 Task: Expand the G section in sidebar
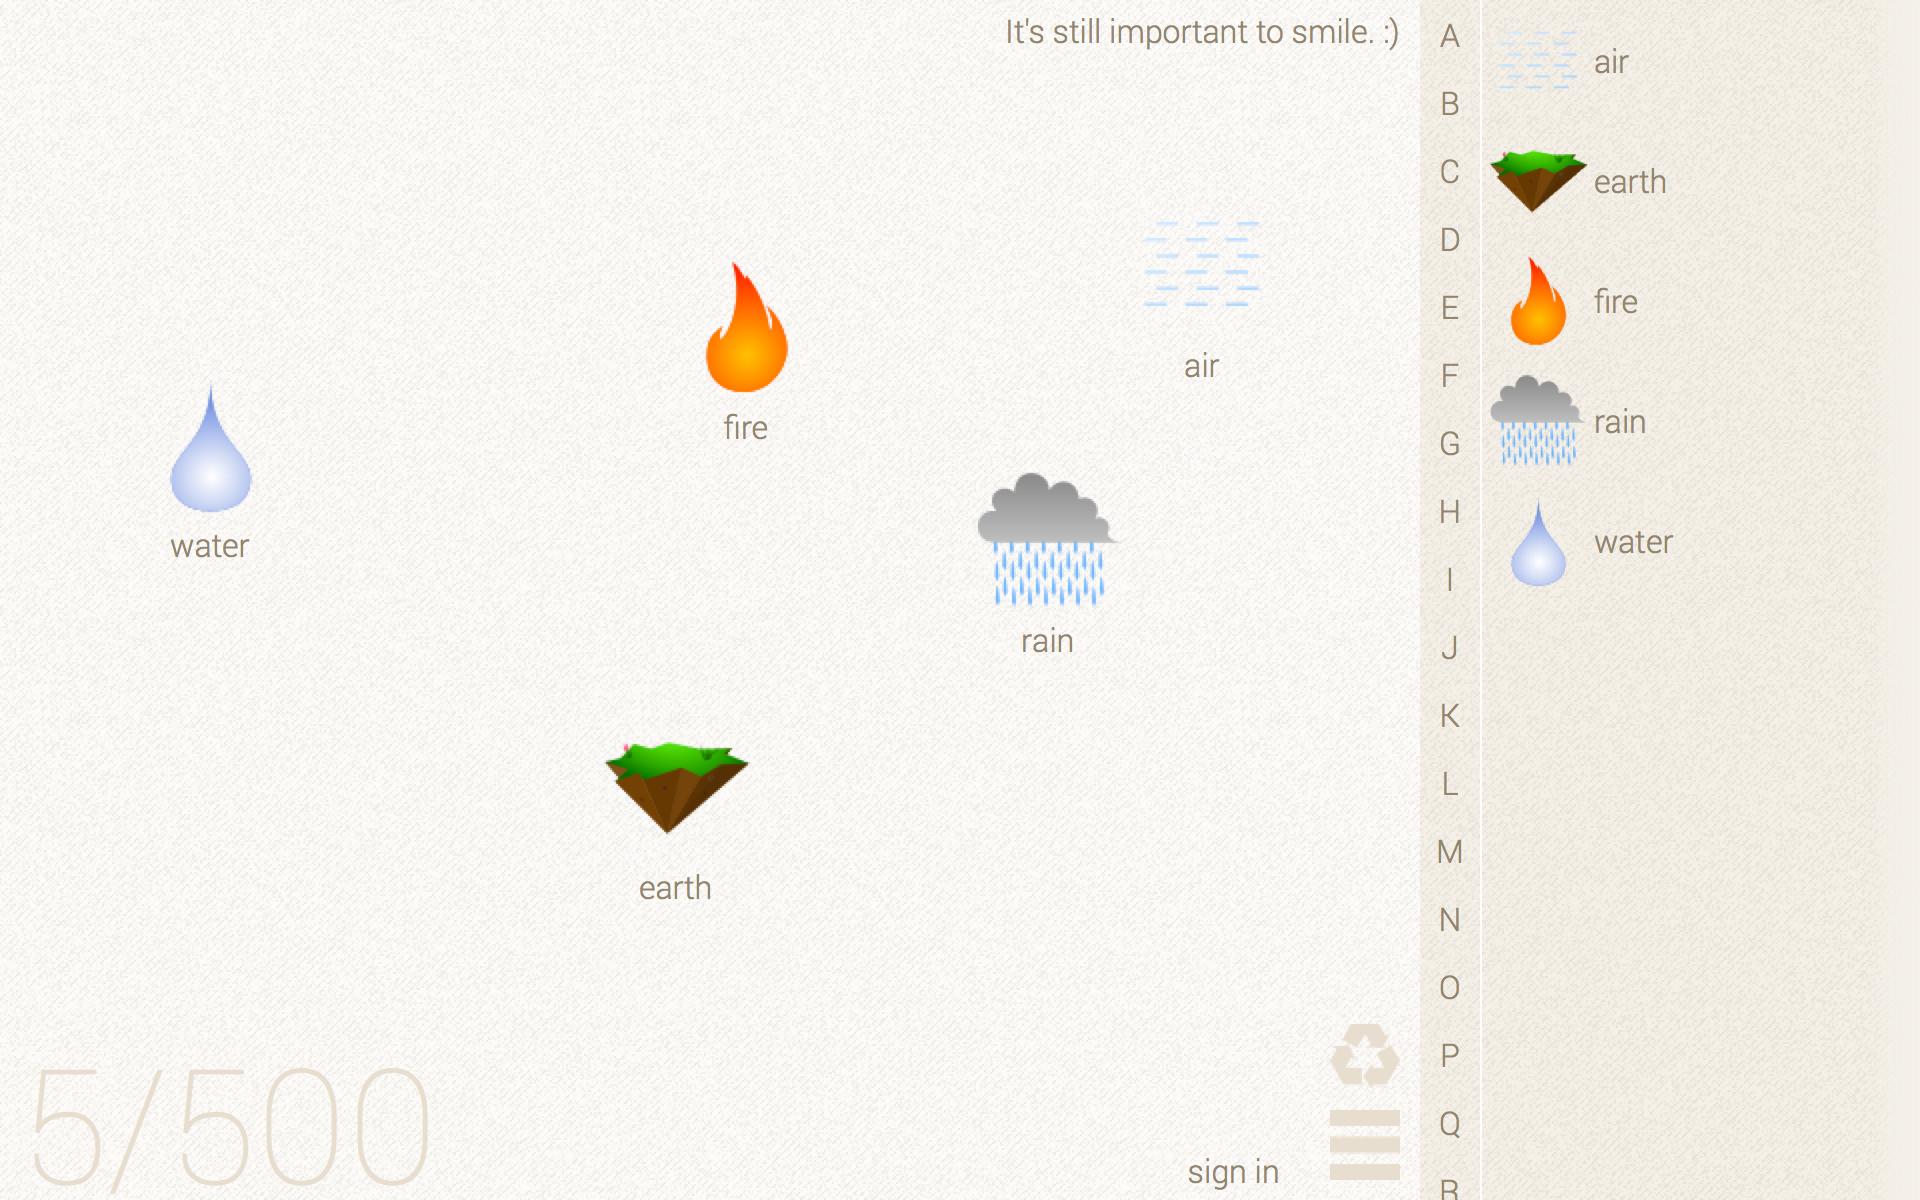pos(1450,442)
